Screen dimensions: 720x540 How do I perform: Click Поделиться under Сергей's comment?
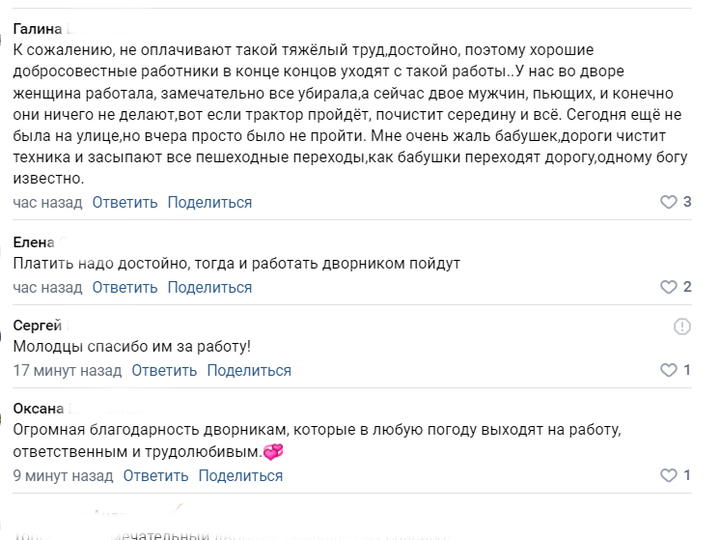tap(249, 371)
